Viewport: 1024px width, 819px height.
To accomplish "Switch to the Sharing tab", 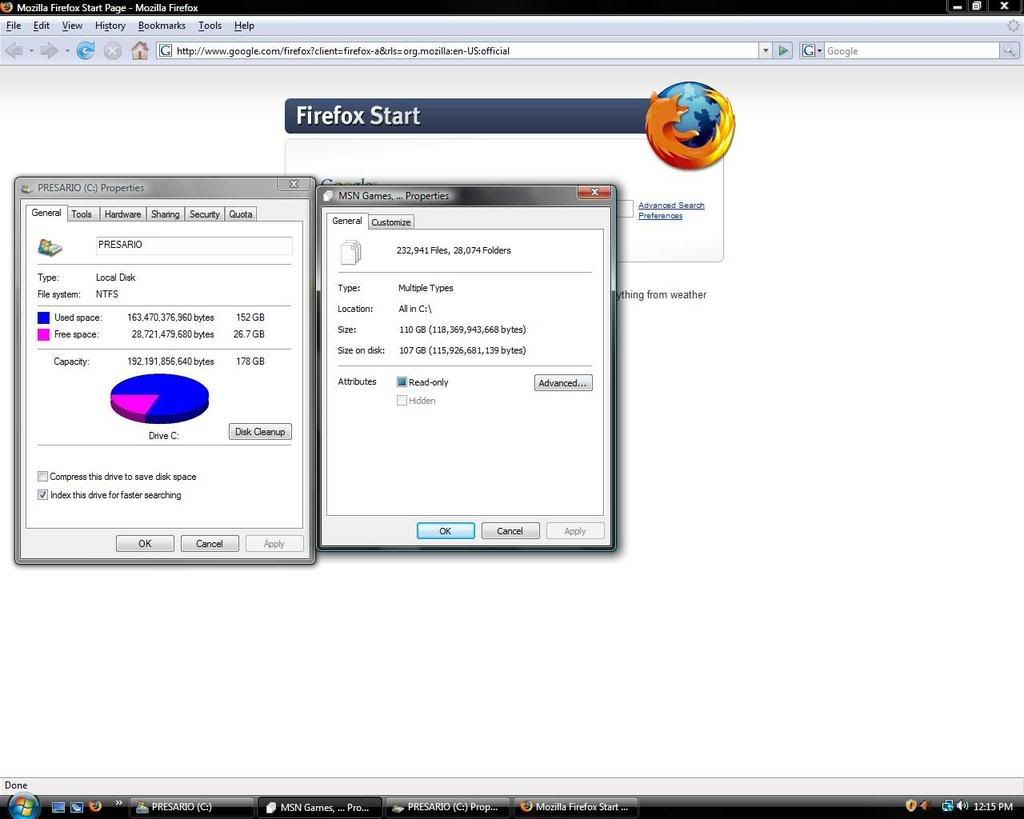I will pos(165,214).
